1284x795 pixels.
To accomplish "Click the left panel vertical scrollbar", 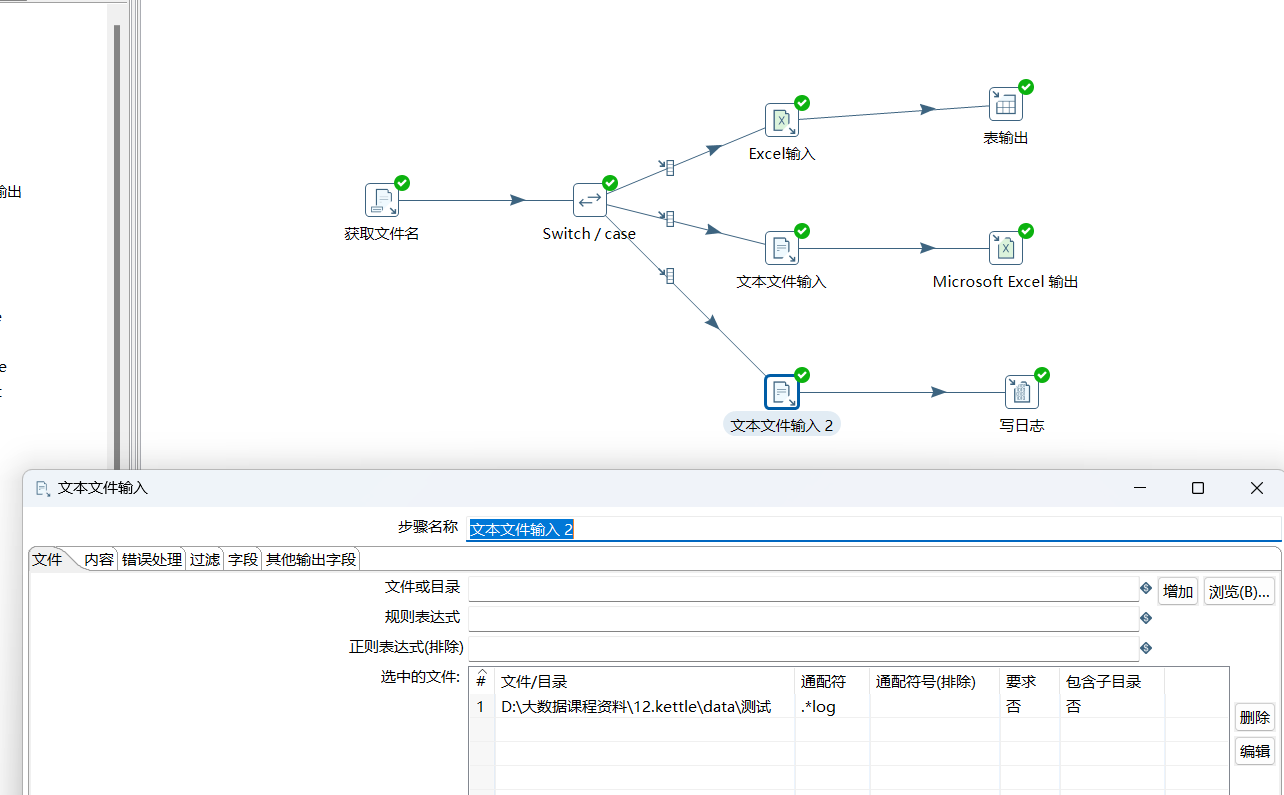I will tap(117, 245).
